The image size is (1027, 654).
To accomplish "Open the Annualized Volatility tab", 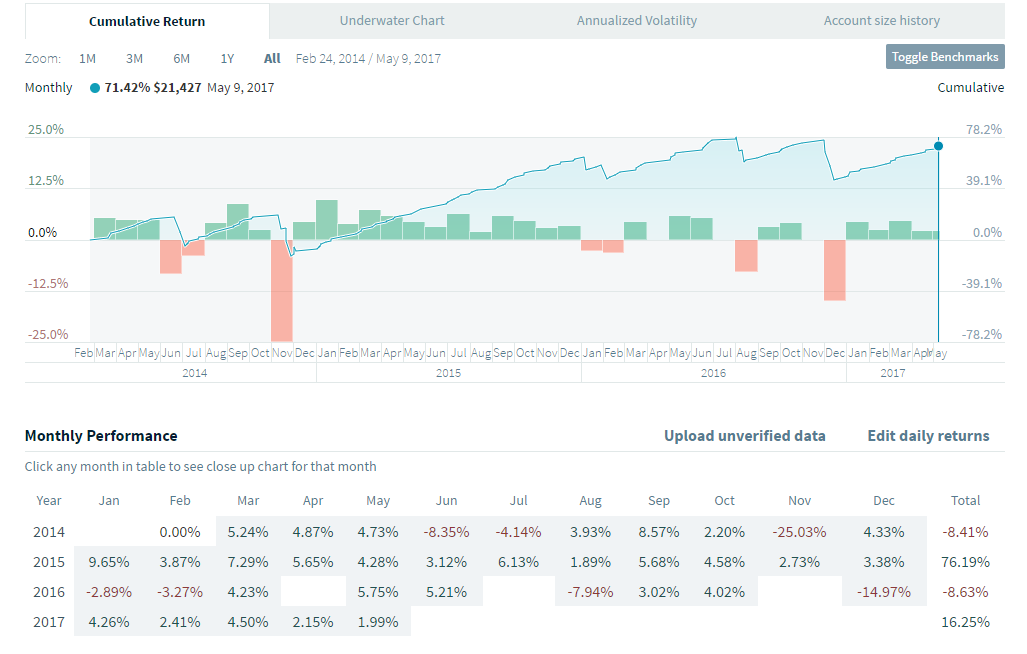I will (637, 20).
